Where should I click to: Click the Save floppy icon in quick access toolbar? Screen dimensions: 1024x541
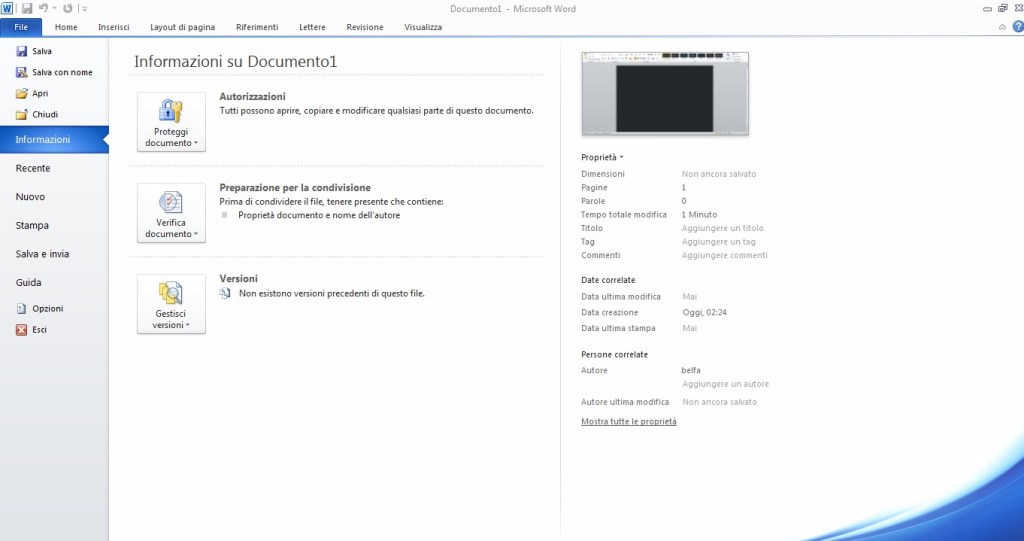(x=27, y=8)
